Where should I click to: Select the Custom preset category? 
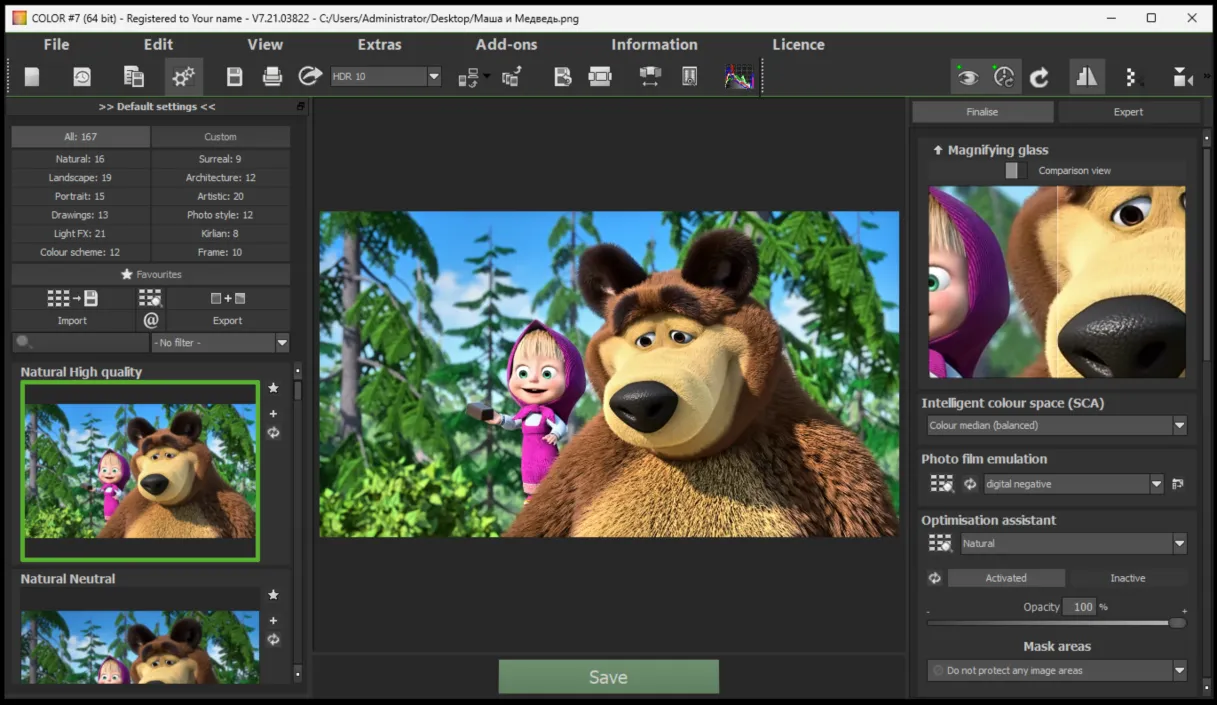(x=220, y=137)
